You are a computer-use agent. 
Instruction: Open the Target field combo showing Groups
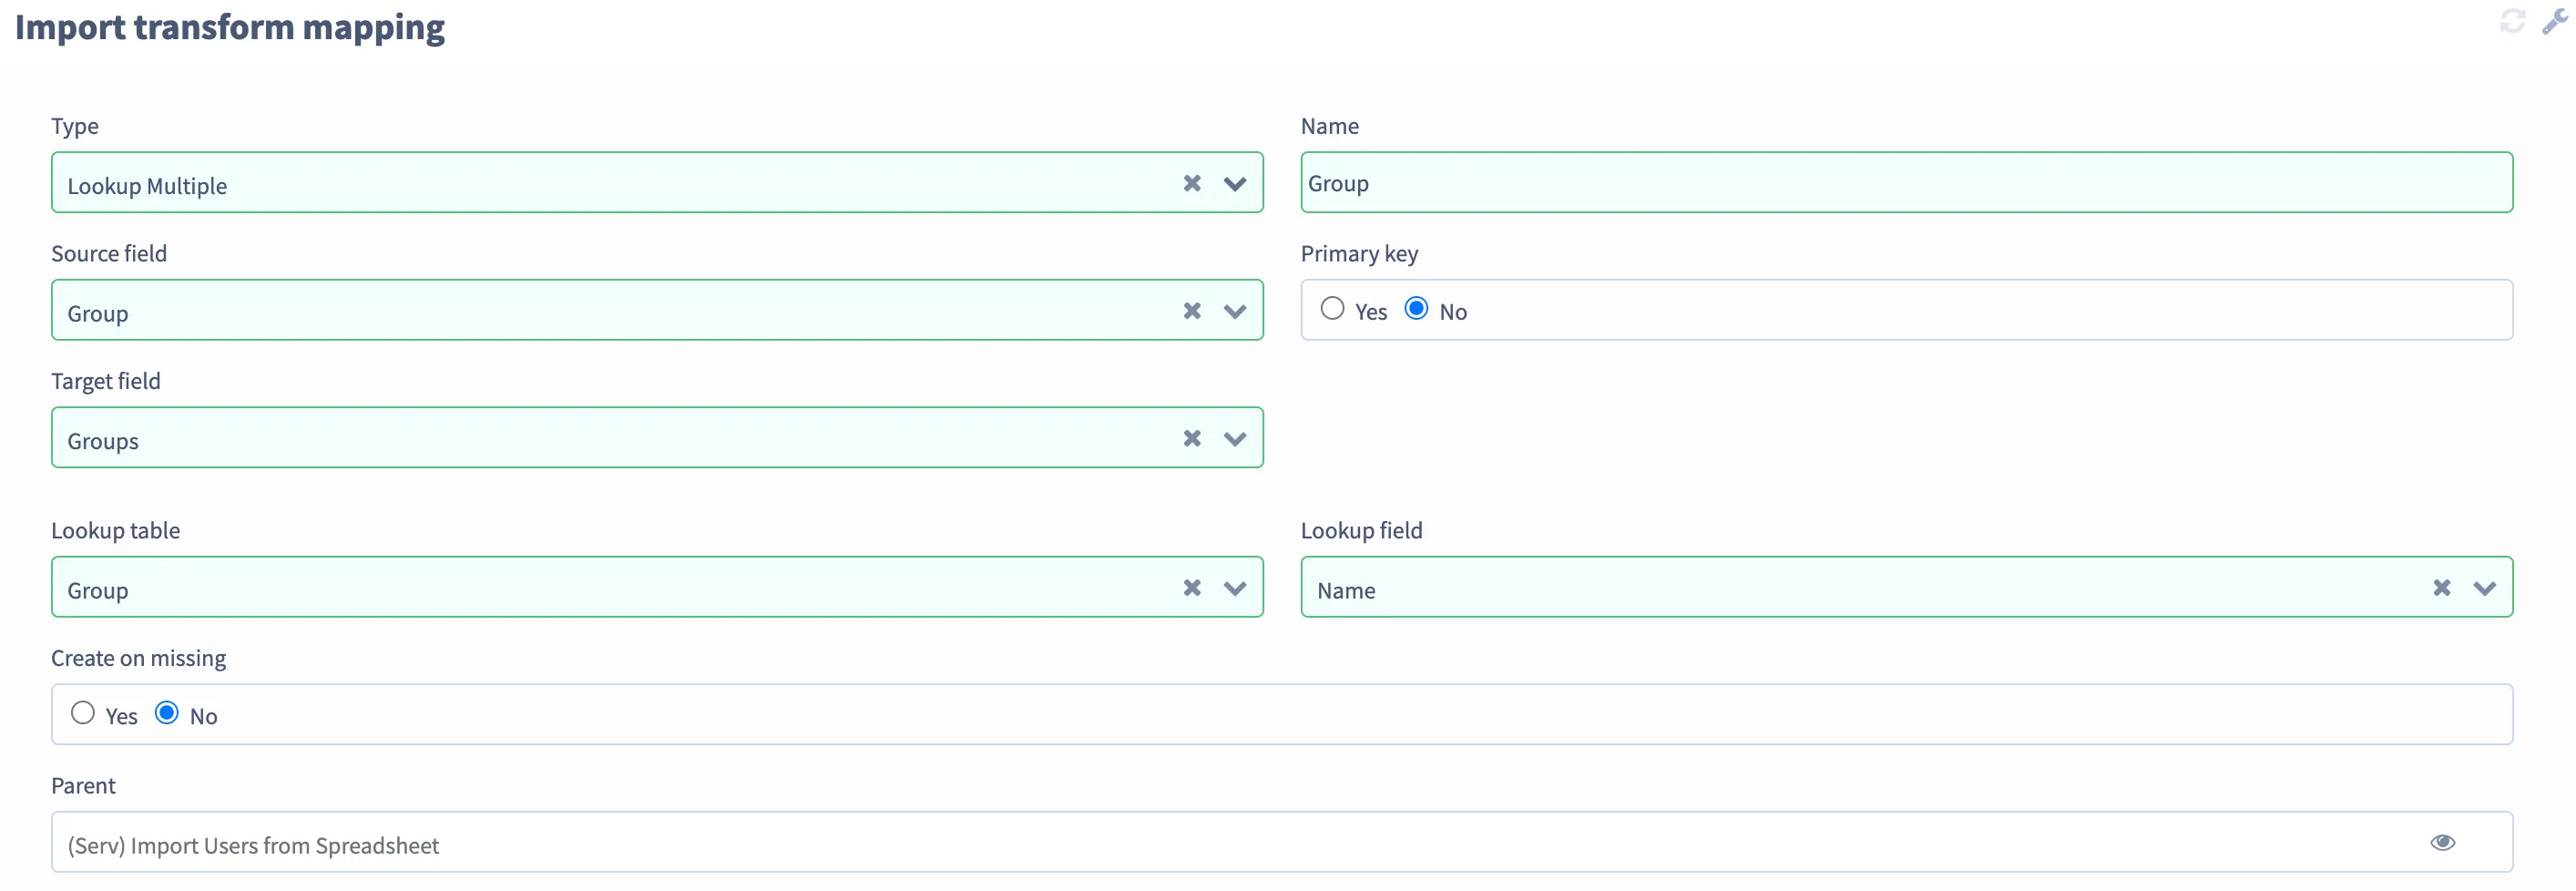(657, 437)
